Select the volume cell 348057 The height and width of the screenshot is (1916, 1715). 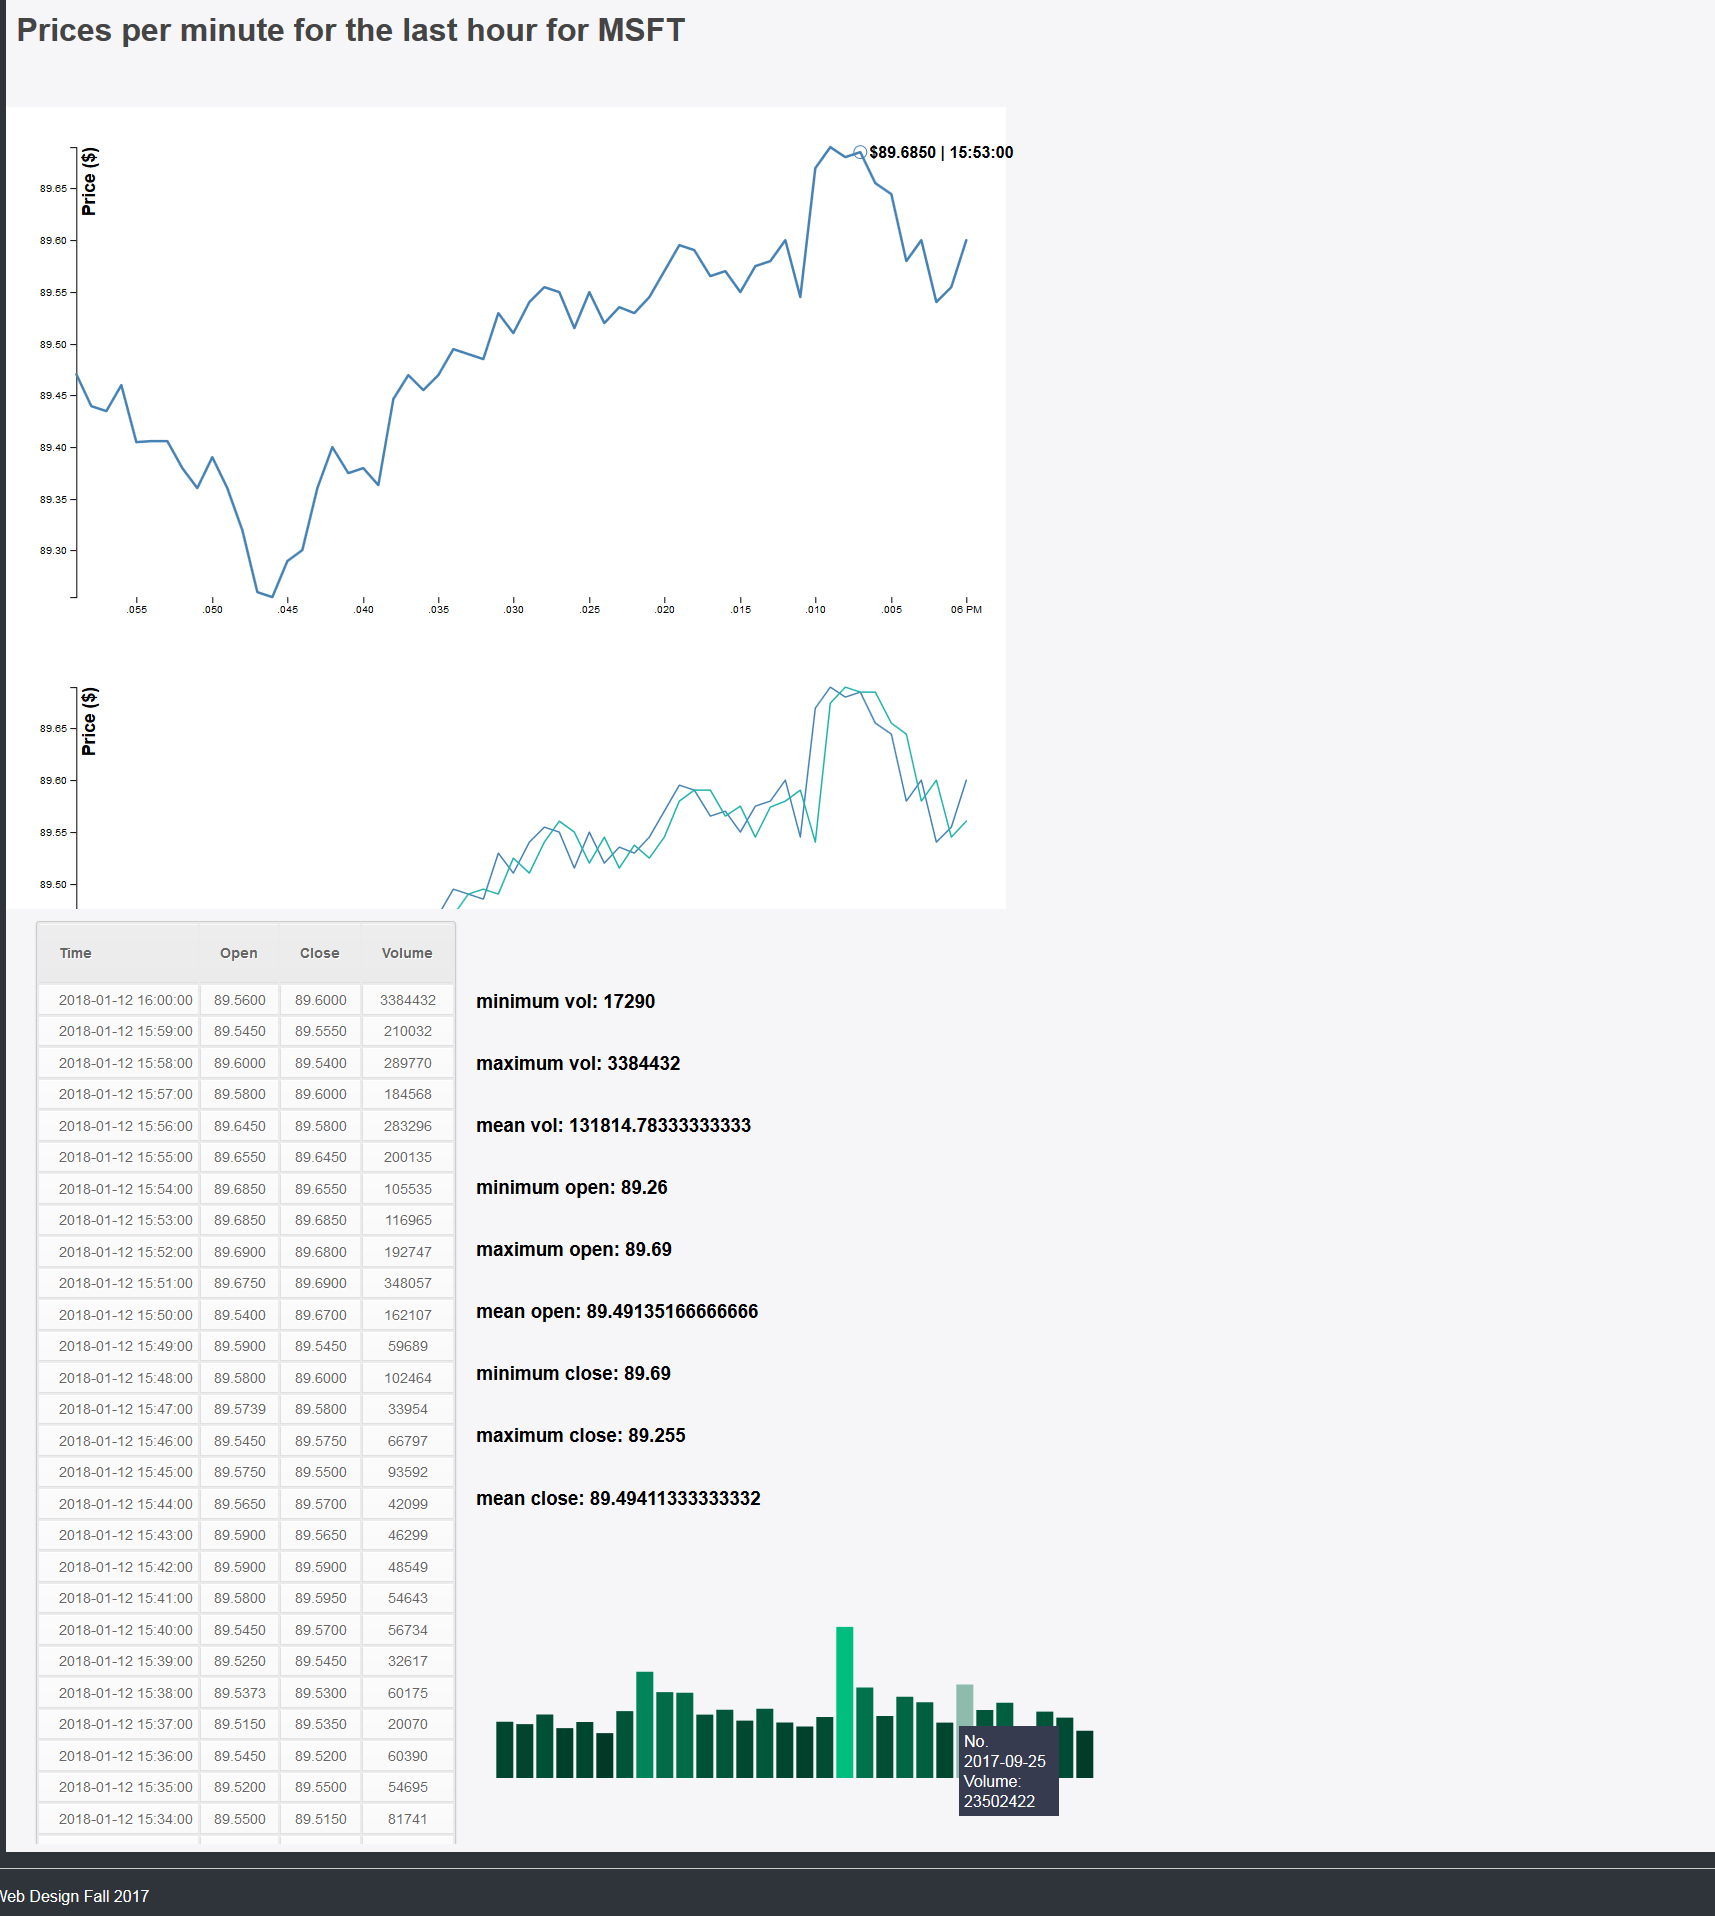(x=408, y=1283)
